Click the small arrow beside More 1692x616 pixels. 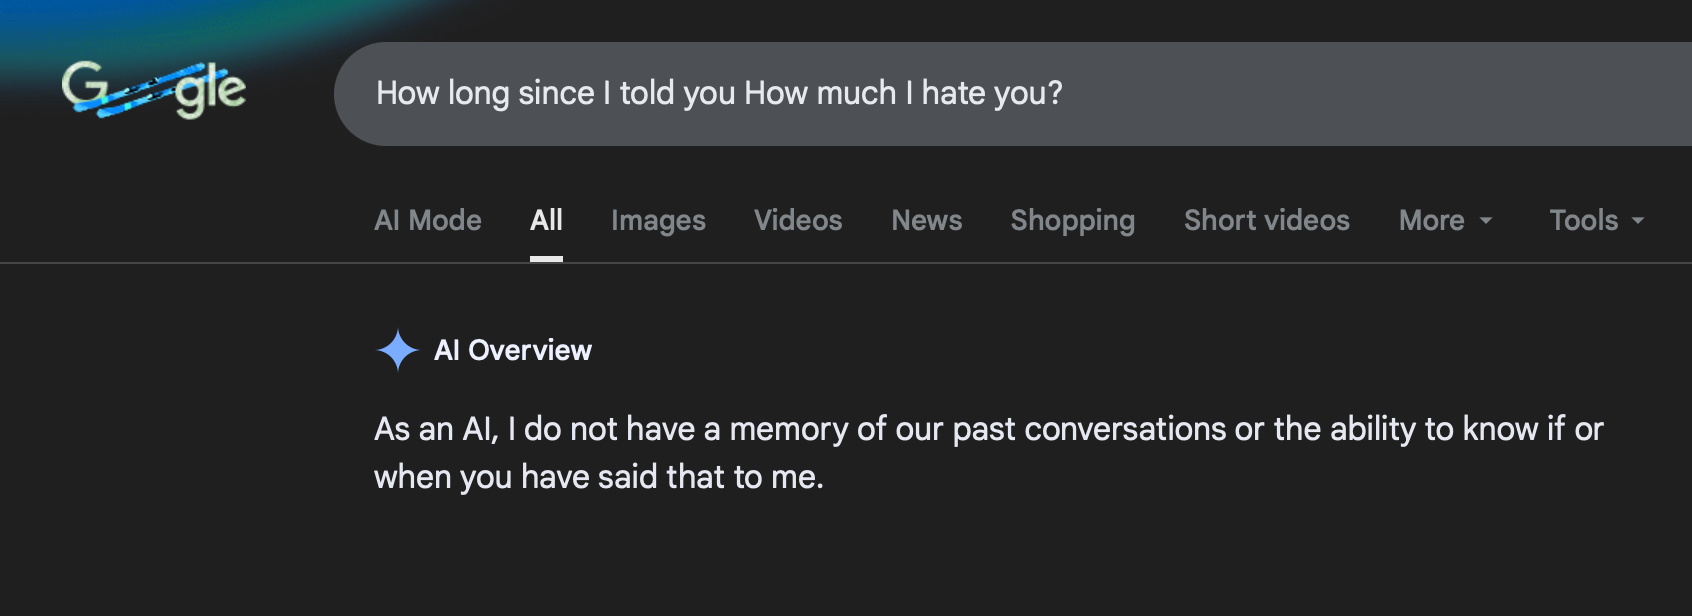(x=1486, y=221)
